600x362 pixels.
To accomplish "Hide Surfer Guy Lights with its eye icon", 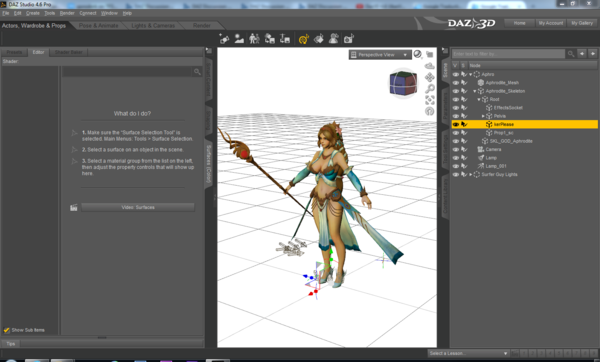I will pos(455,174).
